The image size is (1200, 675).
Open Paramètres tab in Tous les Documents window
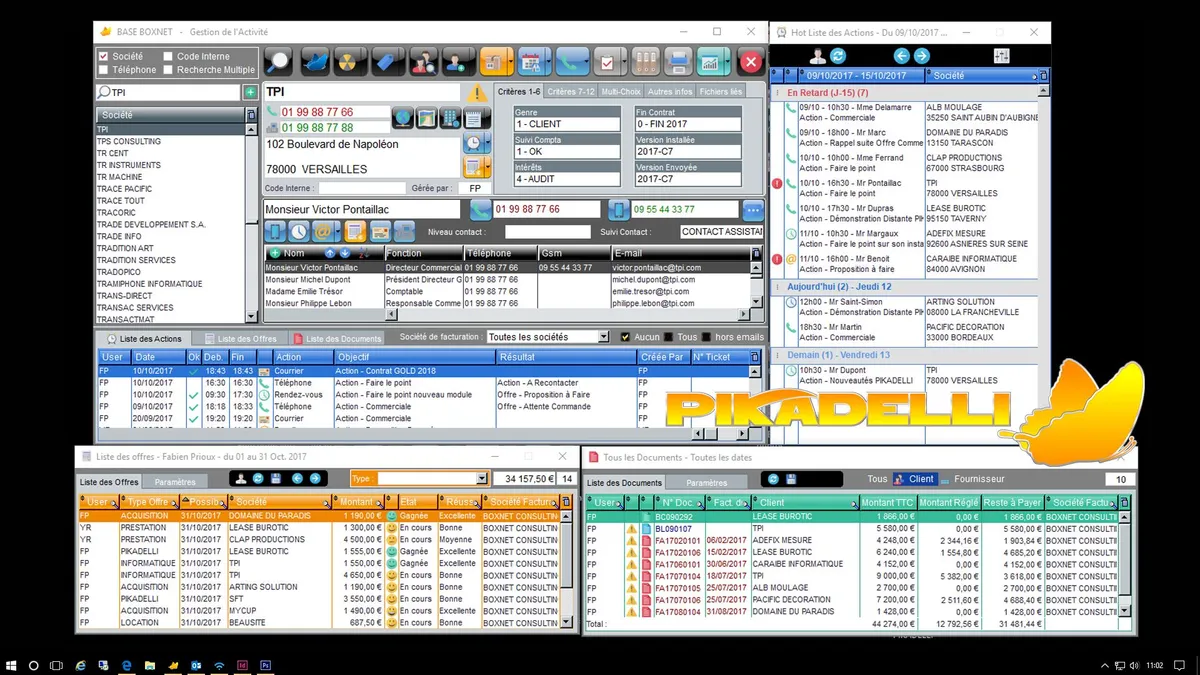[707, 483]
